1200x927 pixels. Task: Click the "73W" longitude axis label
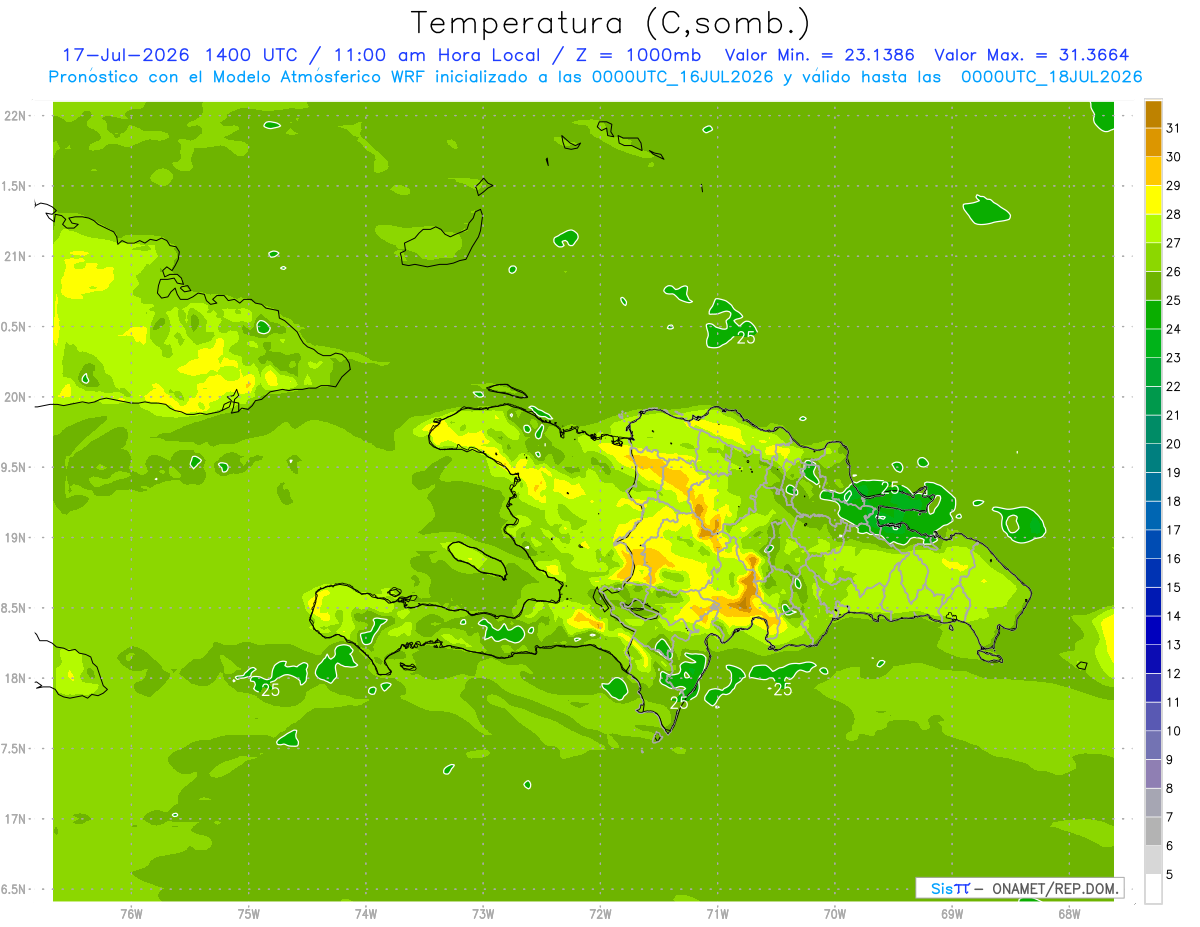[483, 914]
